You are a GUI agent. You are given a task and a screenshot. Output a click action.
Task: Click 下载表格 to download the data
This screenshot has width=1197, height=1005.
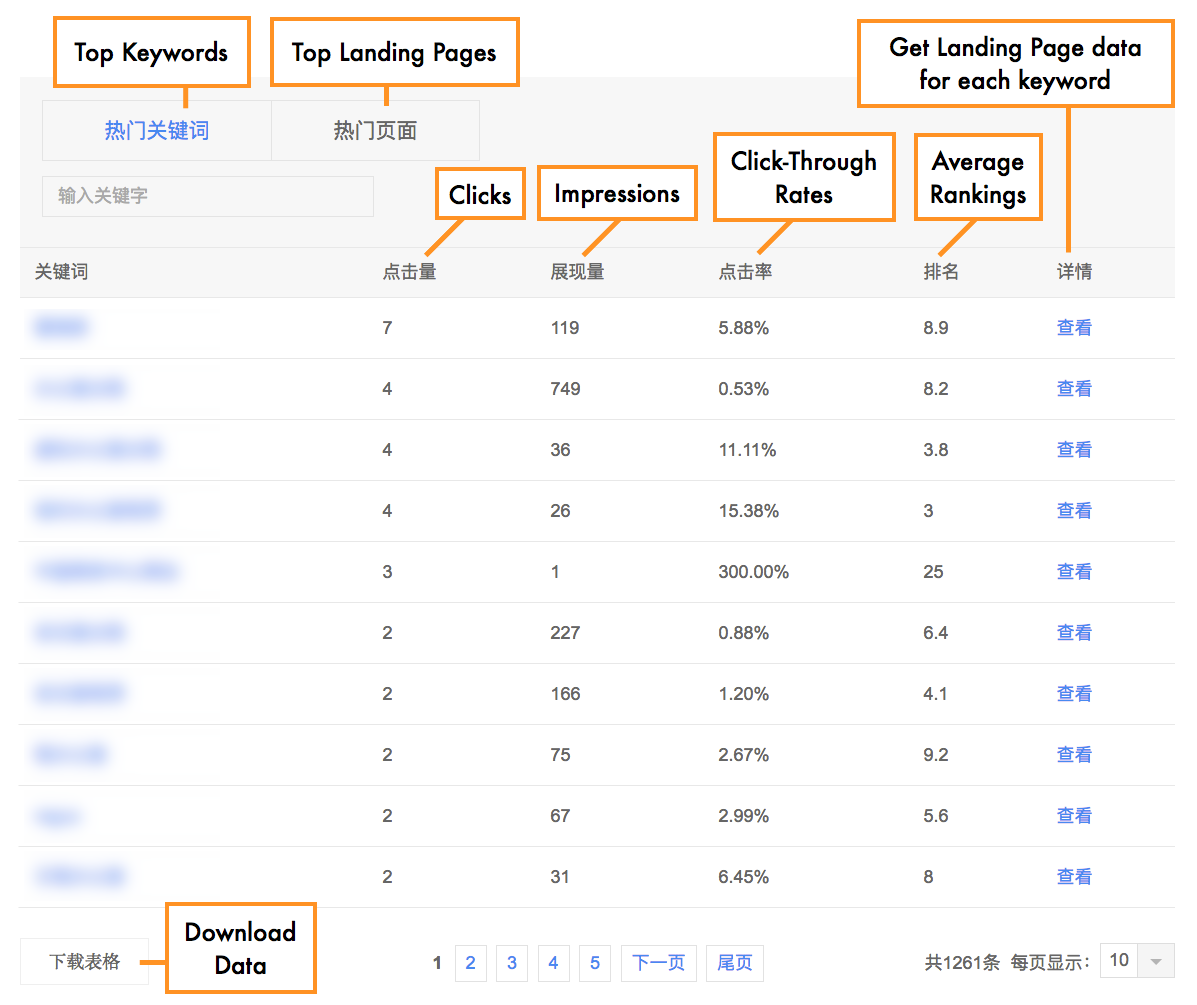pyautogui.click(x=84, y=960)
